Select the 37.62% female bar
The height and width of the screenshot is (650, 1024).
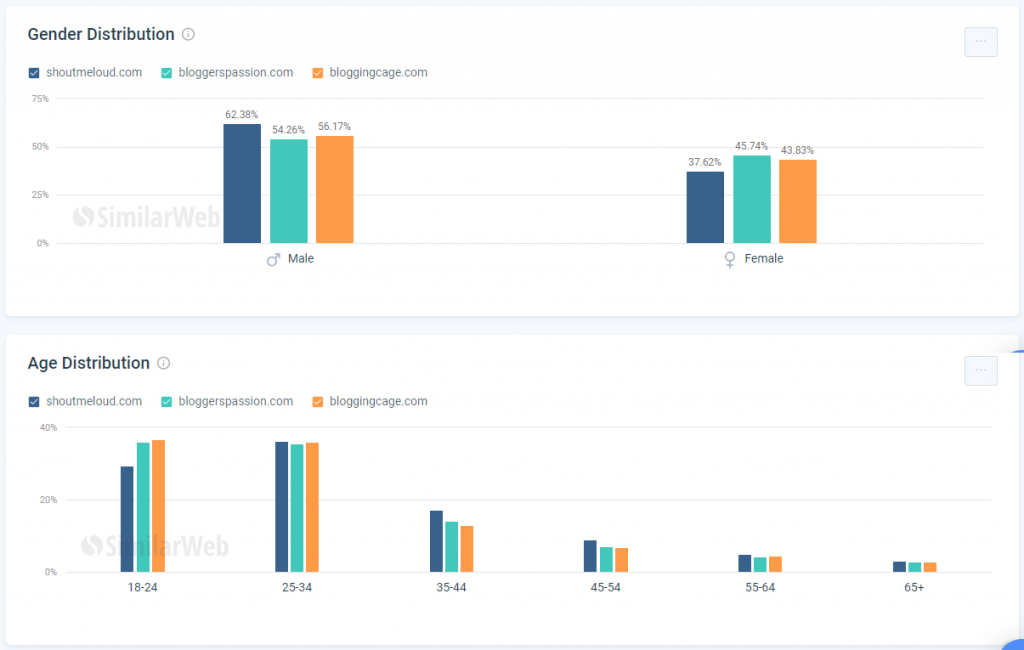point(705,207)
